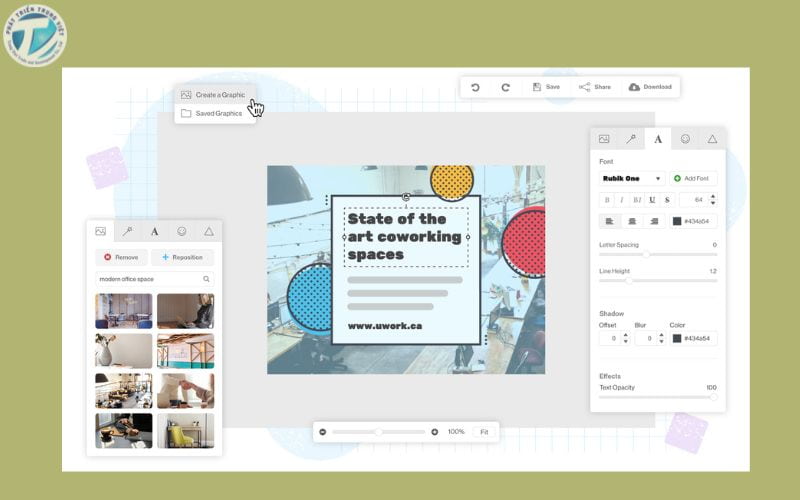Image resolution: width=800 pixels, height=500 pixels.
Task: Select right text alignment icon
Action: 654,221
